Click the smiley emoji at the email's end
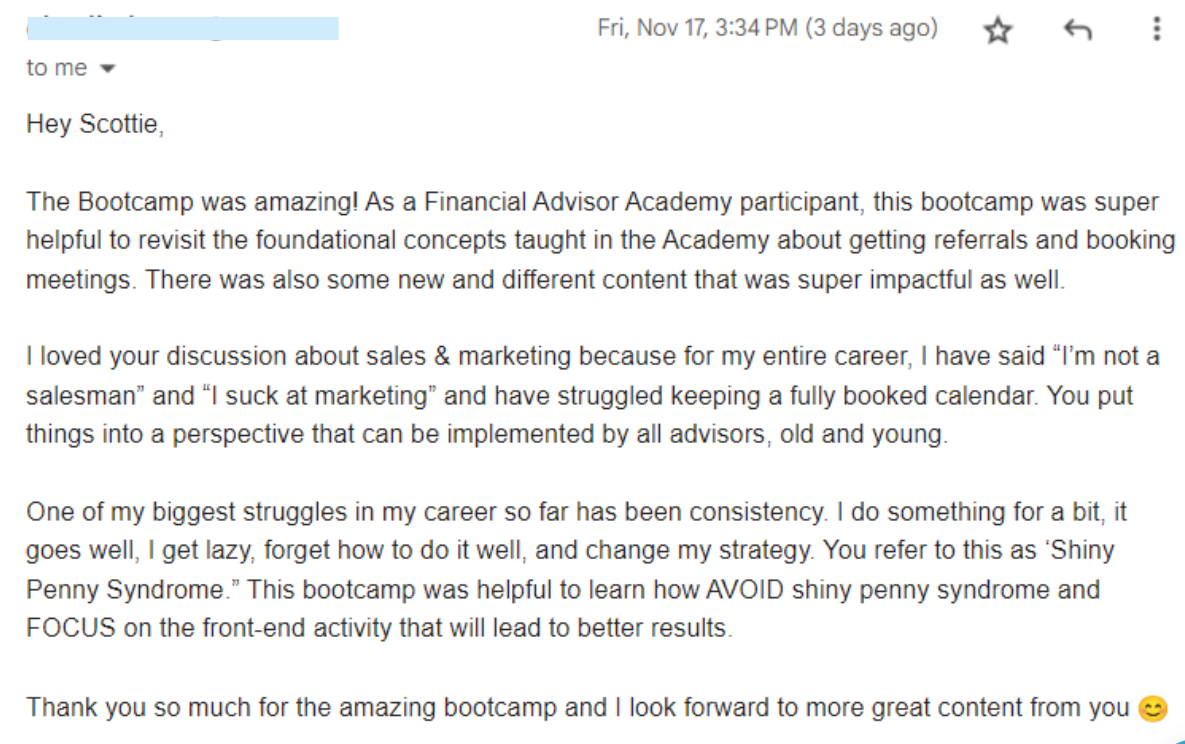The height and width of the screenshot is (744, 1185). click(x=1153, y=709)
